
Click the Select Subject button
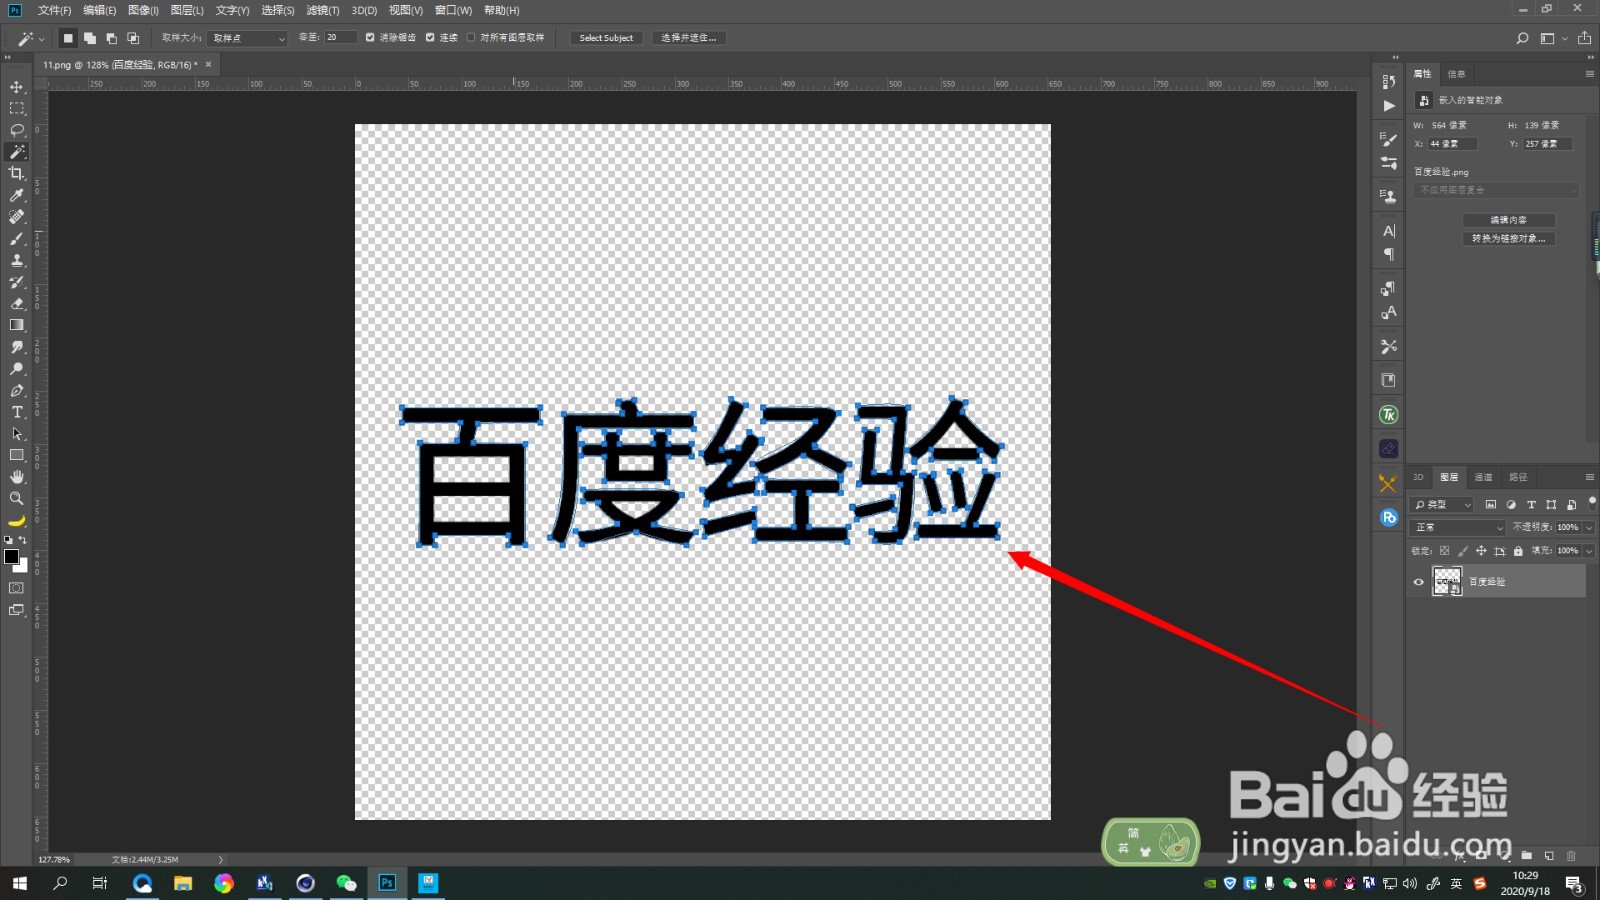click(606, 38)
